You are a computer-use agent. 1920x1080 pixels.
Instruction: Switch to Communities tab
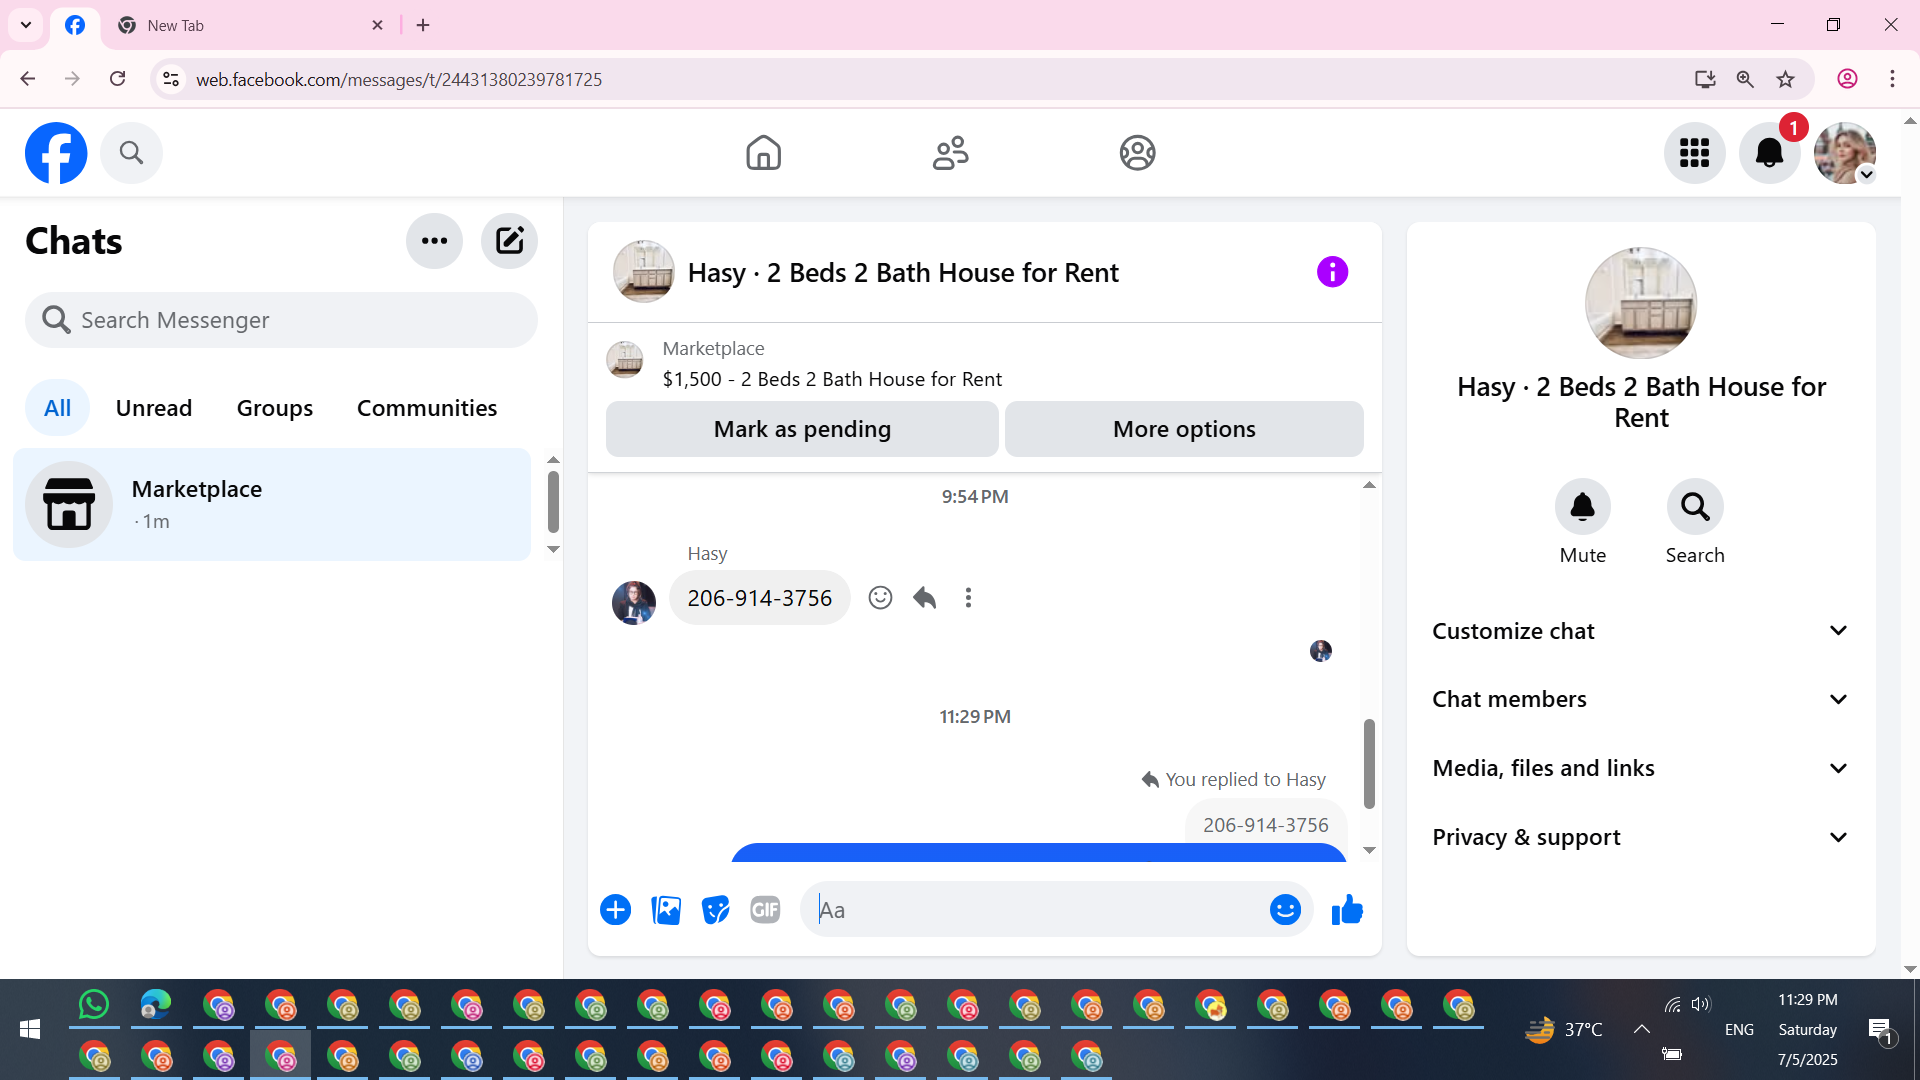(x=426, y=408)
